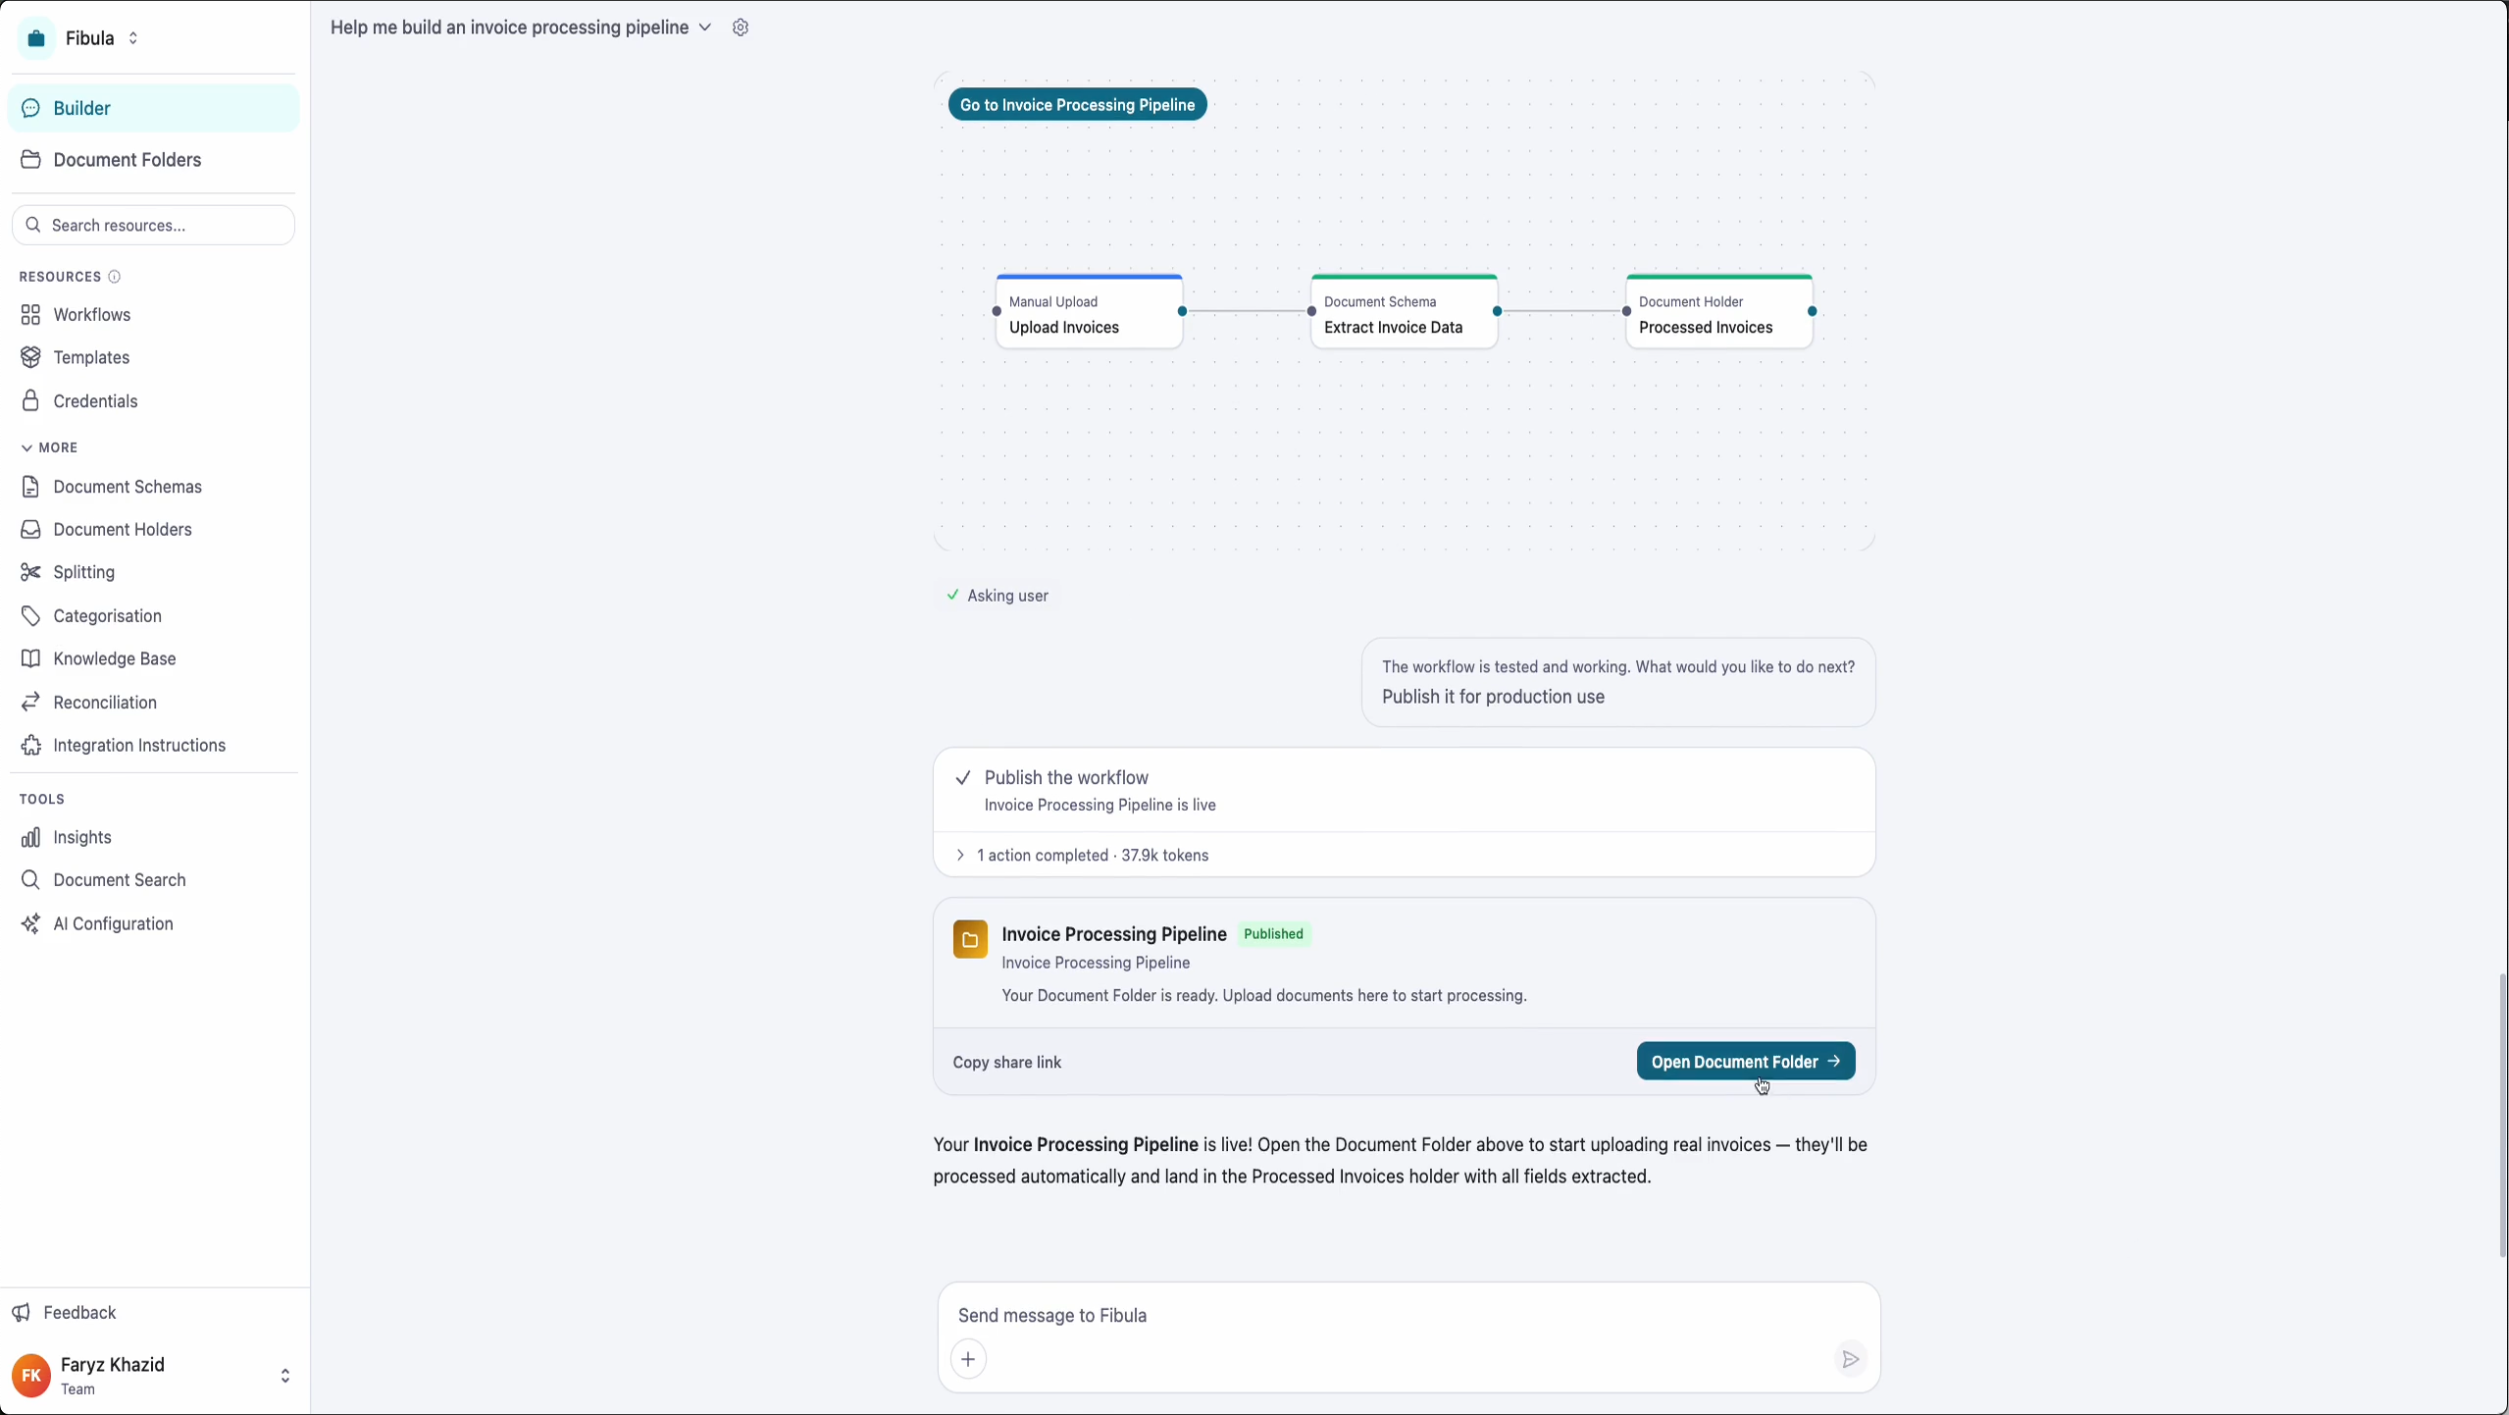Viewport: 2509px width, 1415px height.
Task: Click the Feedback link
Action: tap(64, 1313)
